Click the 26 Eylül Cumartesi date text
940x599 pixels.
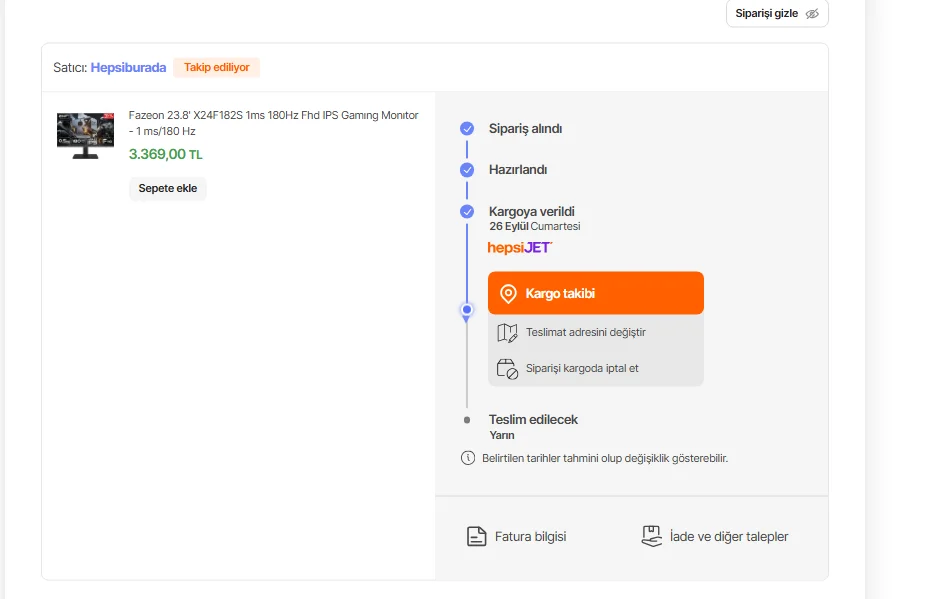pos(535,227)
